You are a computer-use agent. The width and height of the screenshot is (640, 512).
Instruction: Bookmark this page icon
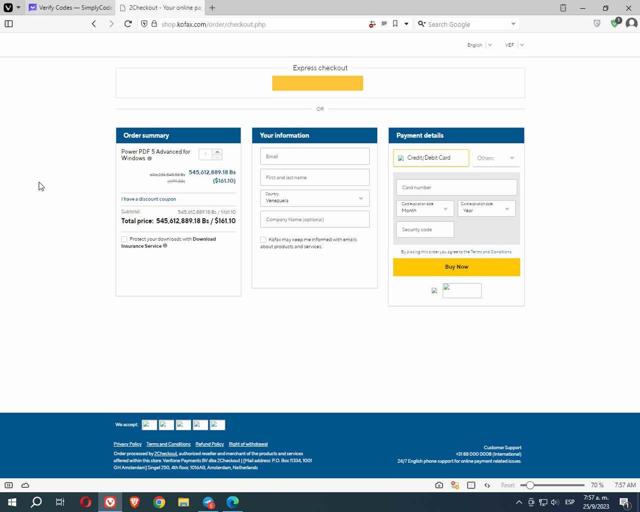click(395, 24)
